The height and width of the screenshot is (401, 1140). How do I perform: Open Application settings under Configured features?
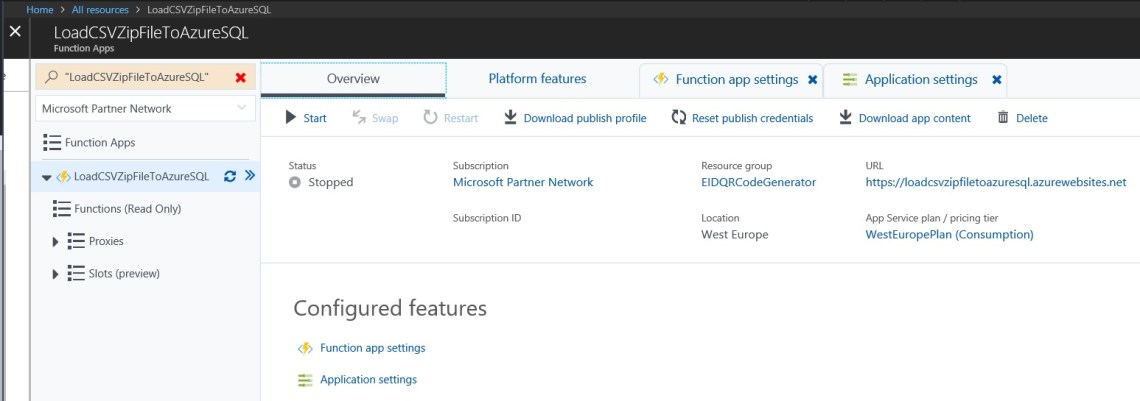coord(368,379)
